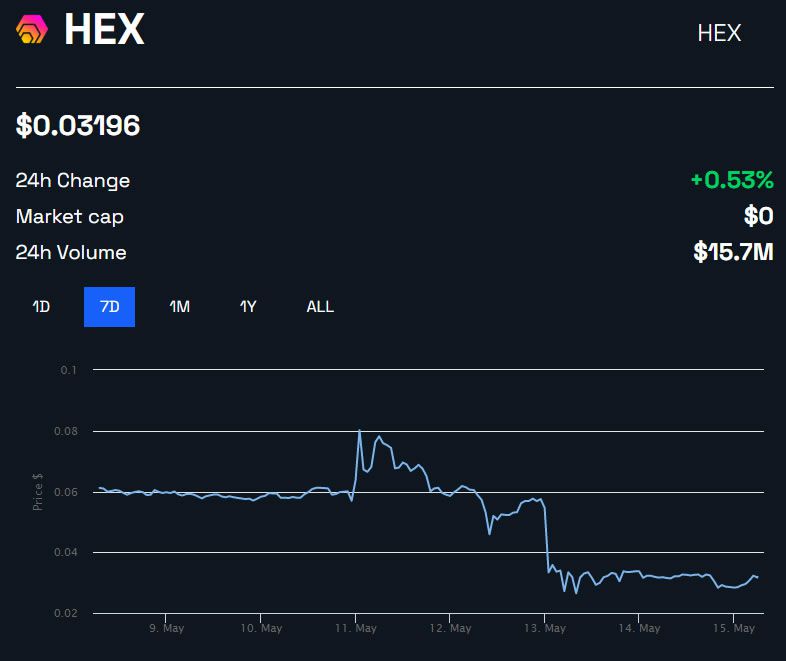Click the HEX hexagon logo icon
Screen dimensions: 786x661
coord(32,30)
